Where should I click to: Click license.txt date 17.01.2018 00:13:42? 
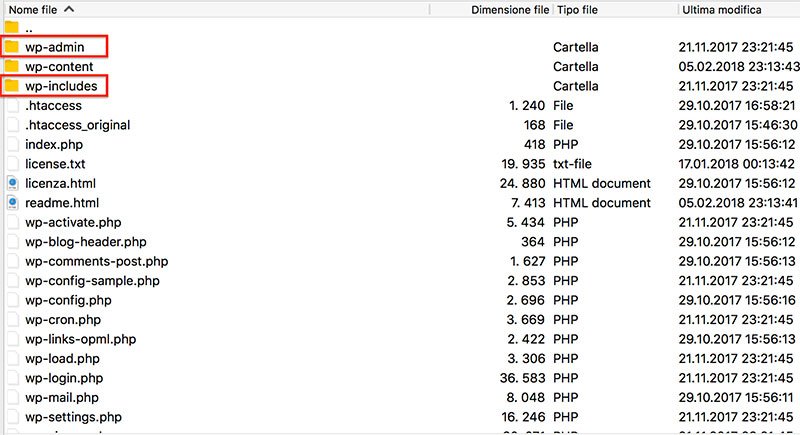coord(737,164)
